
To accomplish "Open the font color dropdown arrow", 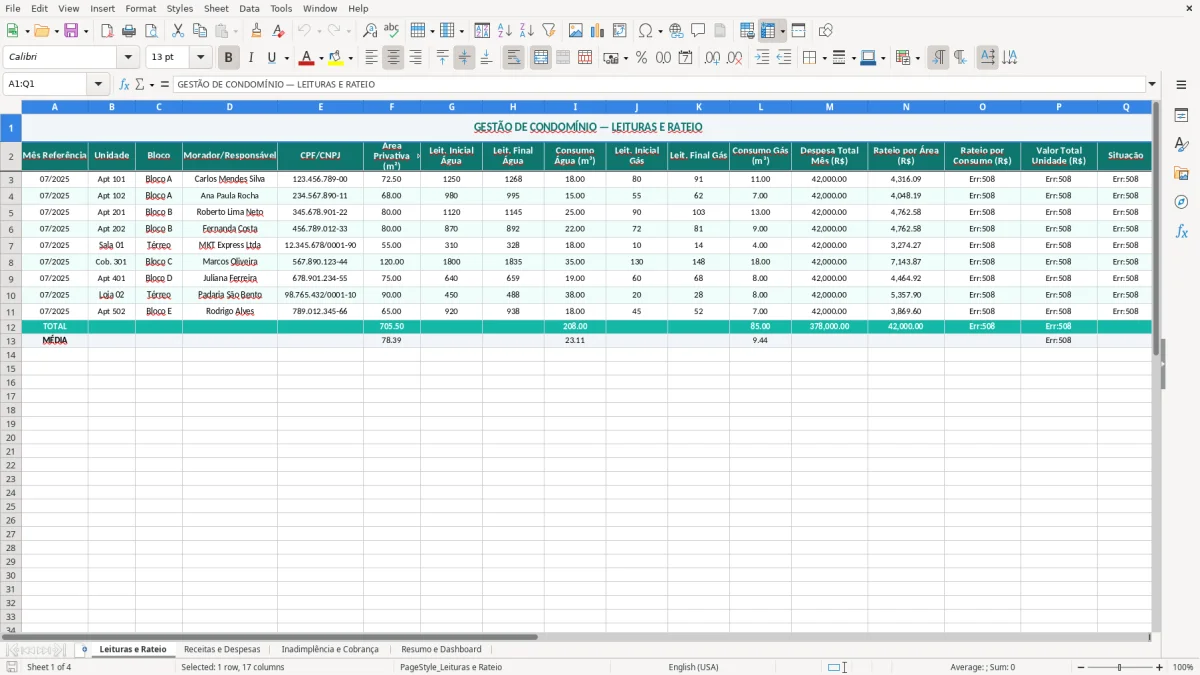I will pyautogui.click(x=321, y=58).
